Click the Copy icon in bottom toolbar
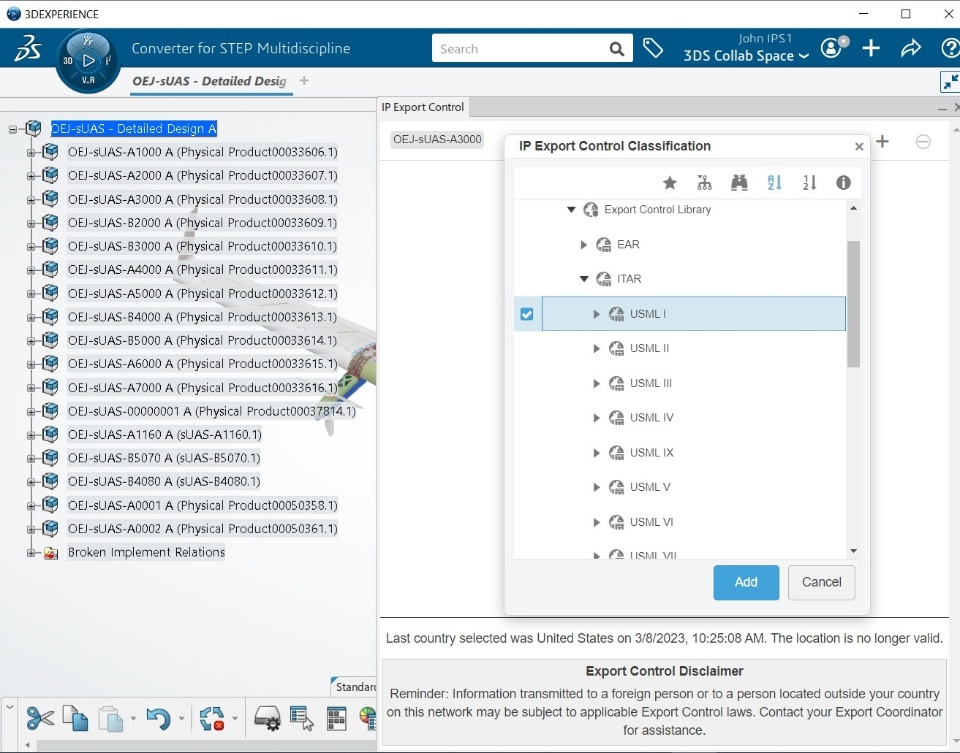 pyautogui.click(x=76, y=718)
